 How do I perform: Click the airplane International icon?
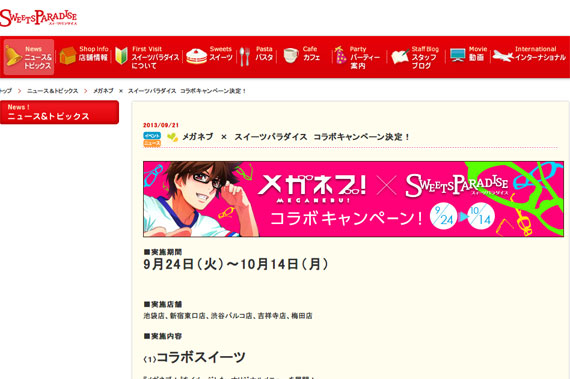point(503,56)
